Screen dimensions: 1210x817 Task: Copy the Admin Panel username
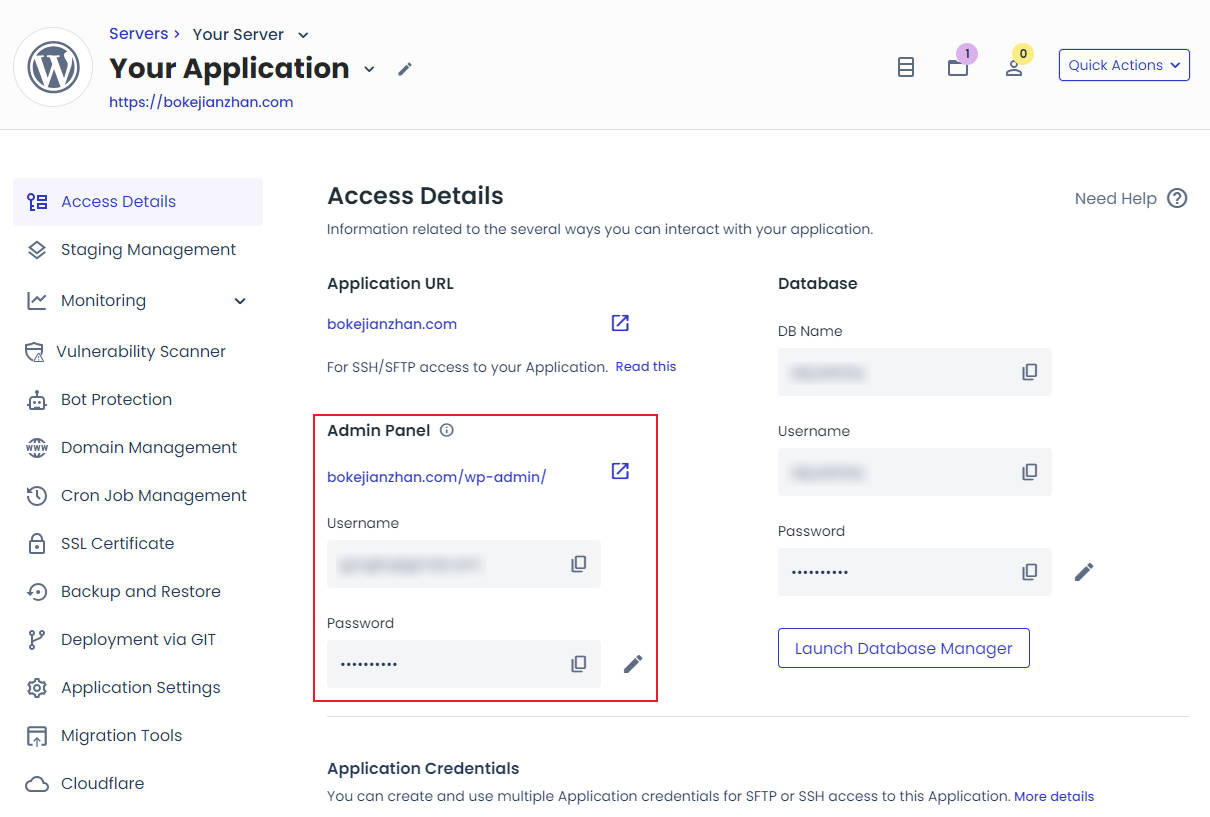[x=579, y=564]
